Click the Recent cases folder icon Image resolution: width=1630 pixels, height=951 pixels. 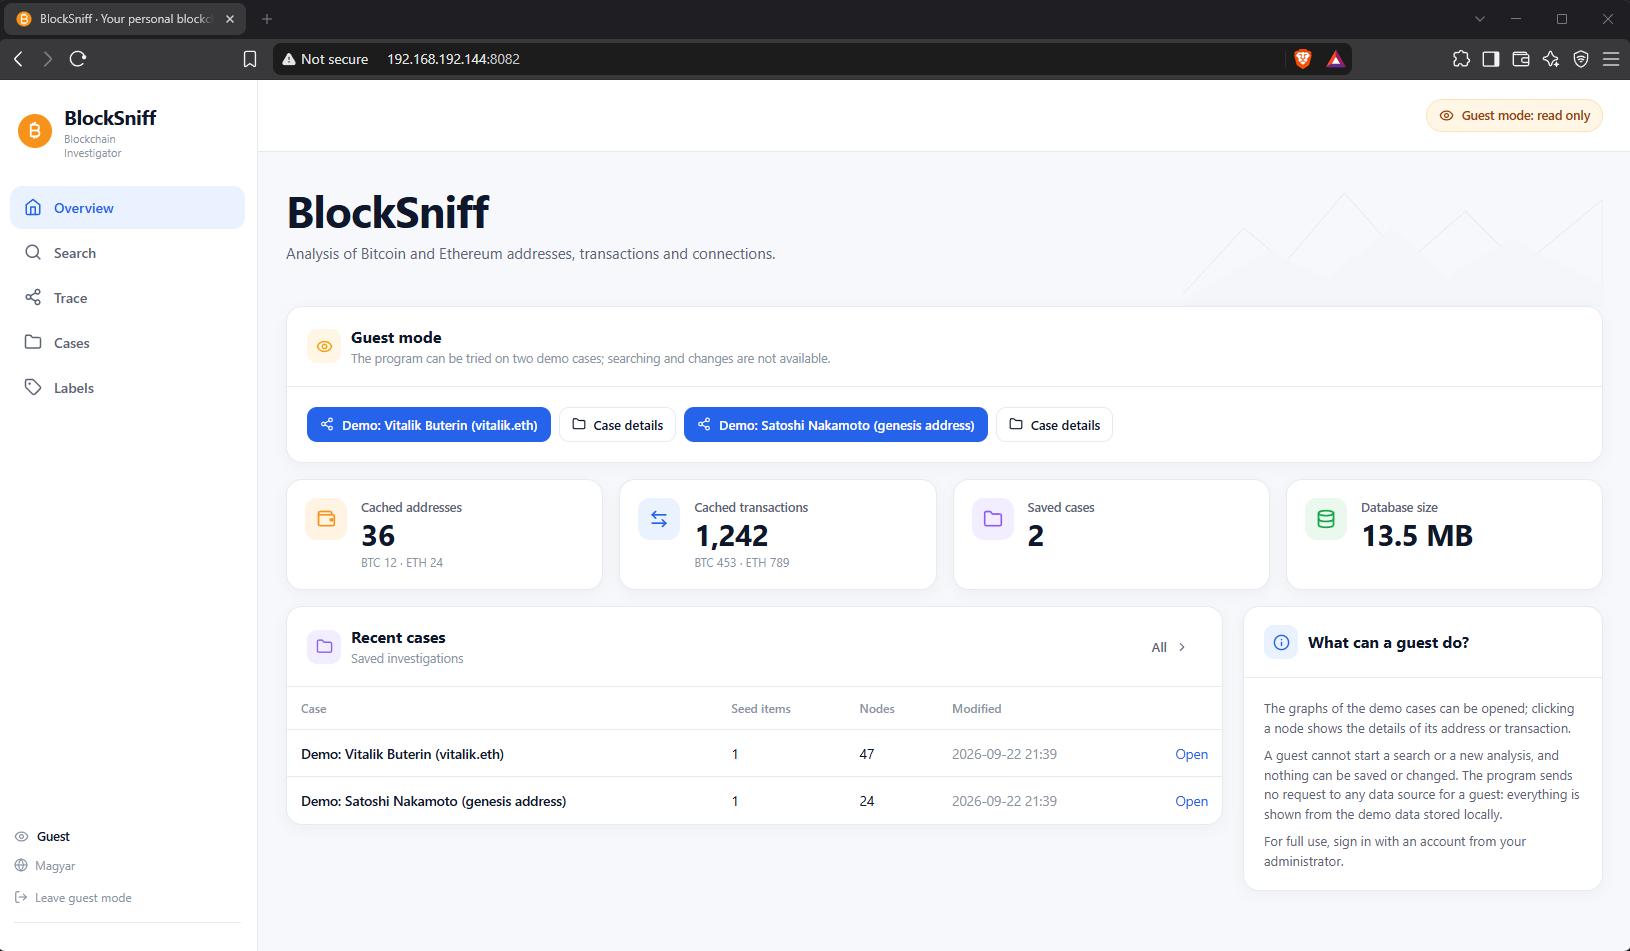(324, 647)
